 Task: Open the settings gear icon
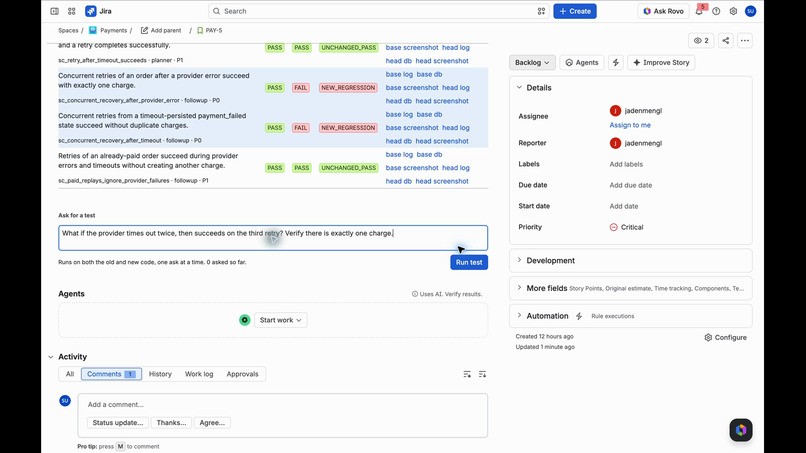734,11
